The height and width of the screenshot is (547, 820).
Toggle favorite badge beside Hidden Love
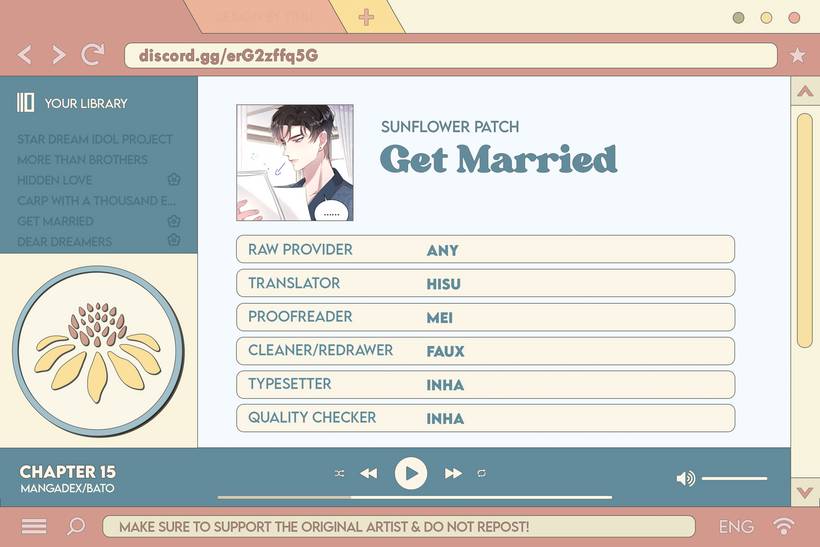click(x=173, y=180)
